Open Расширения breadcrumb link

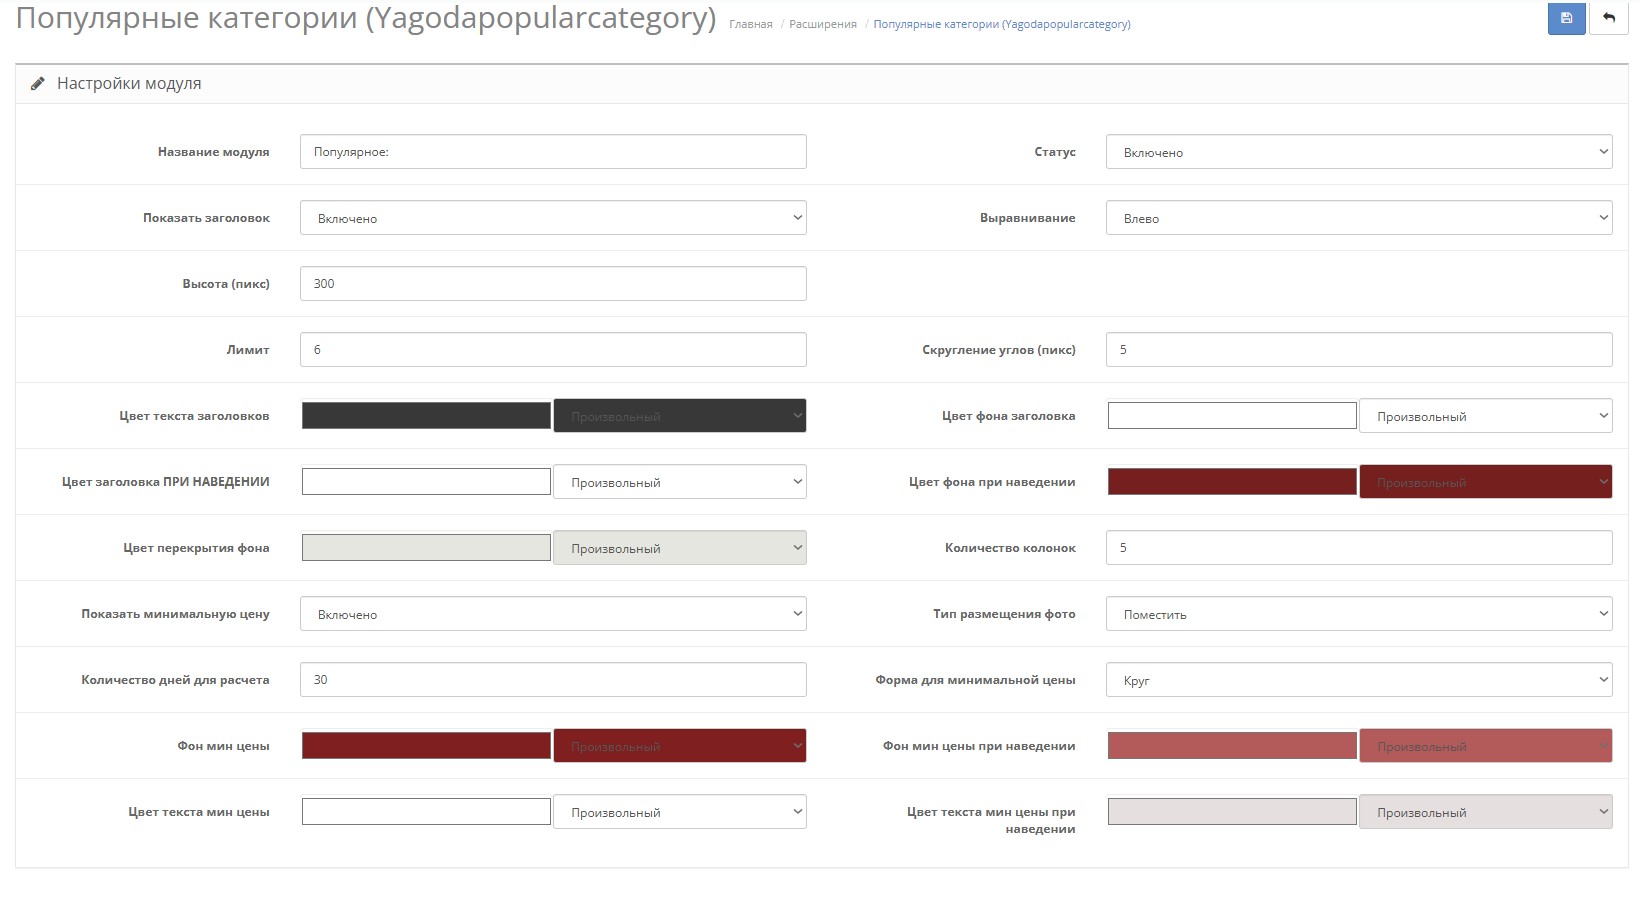(x=822, y=24)
